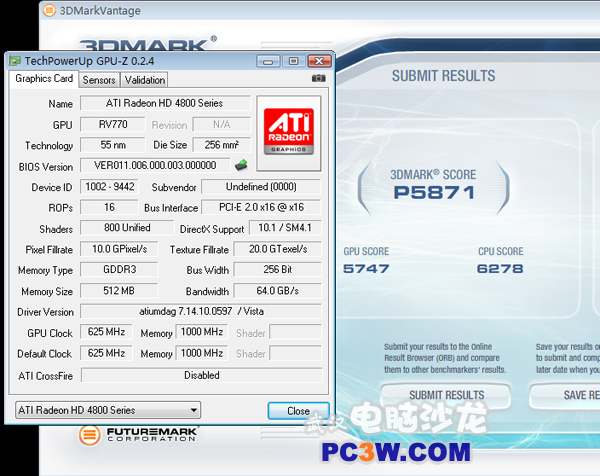The image size is (600, 476).
Task: Click the GPU-Z title bar app icon
Action: click(x=15, y=61)
